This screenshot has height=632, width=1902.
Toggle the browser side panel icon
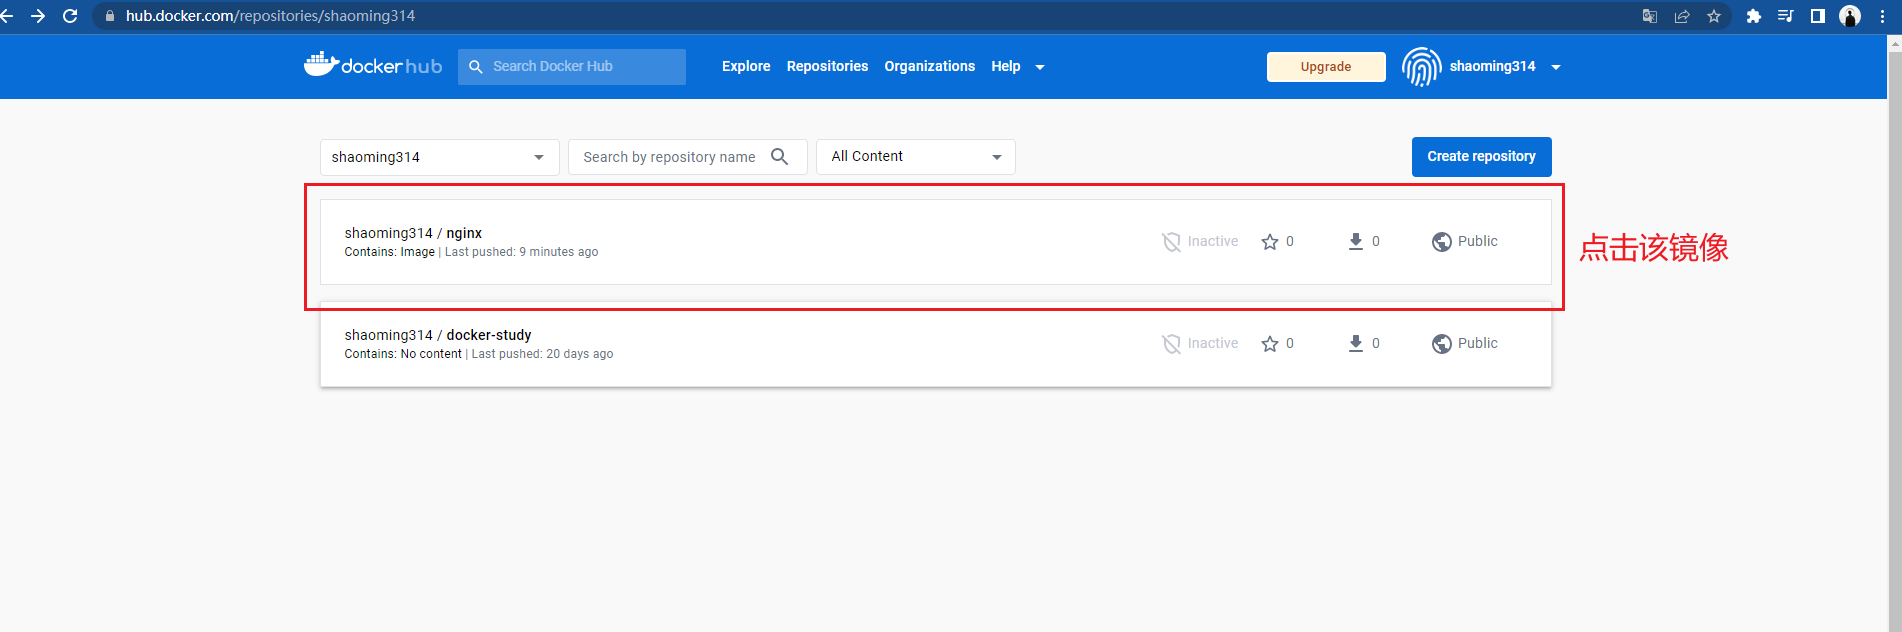1818,16
